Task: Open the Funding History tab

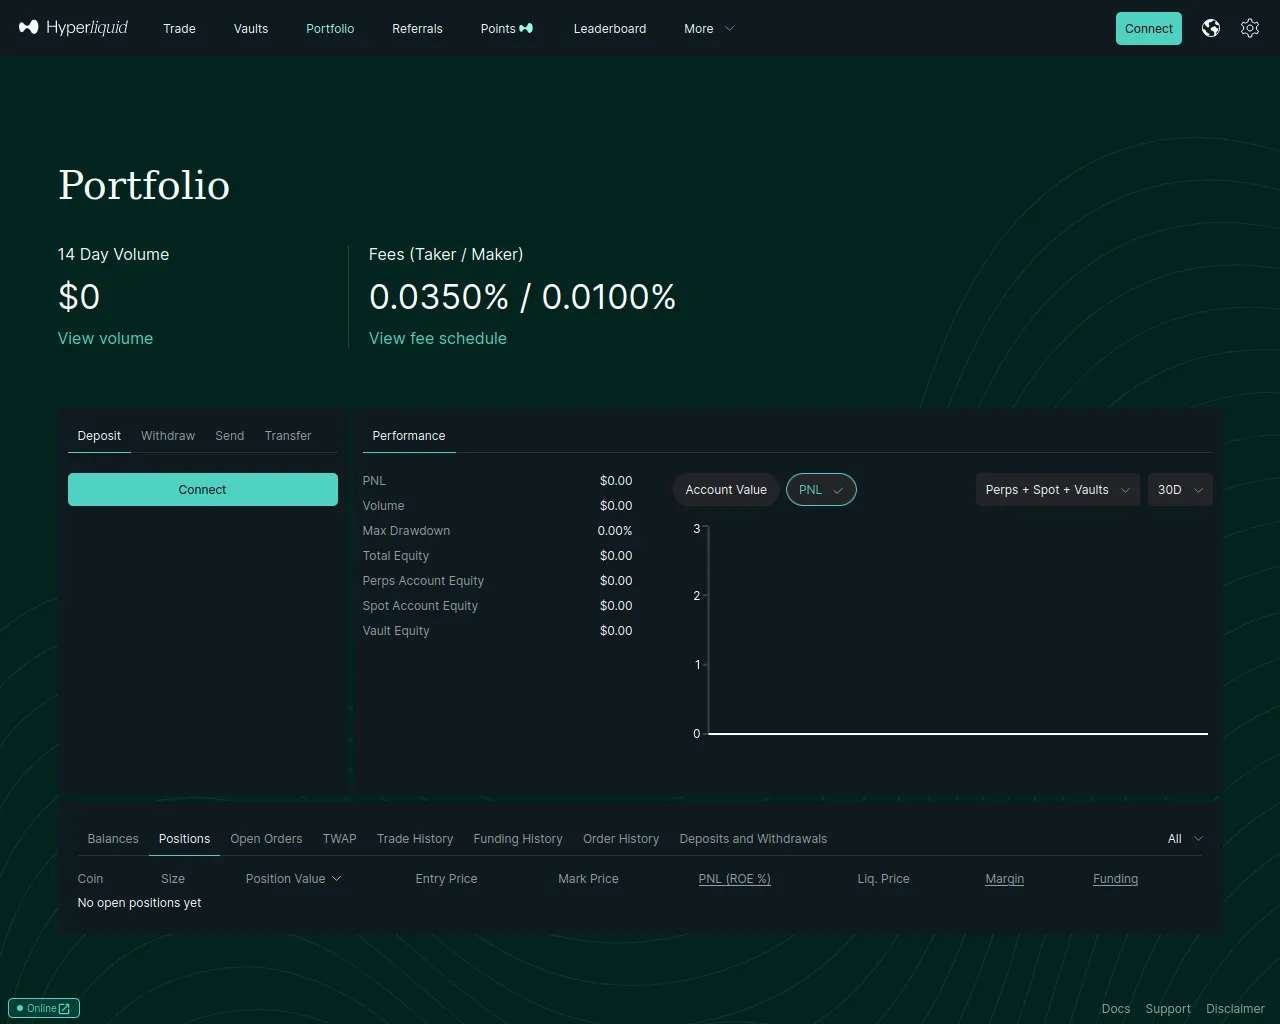Action: pyautogui.click(x=518, y=839)
